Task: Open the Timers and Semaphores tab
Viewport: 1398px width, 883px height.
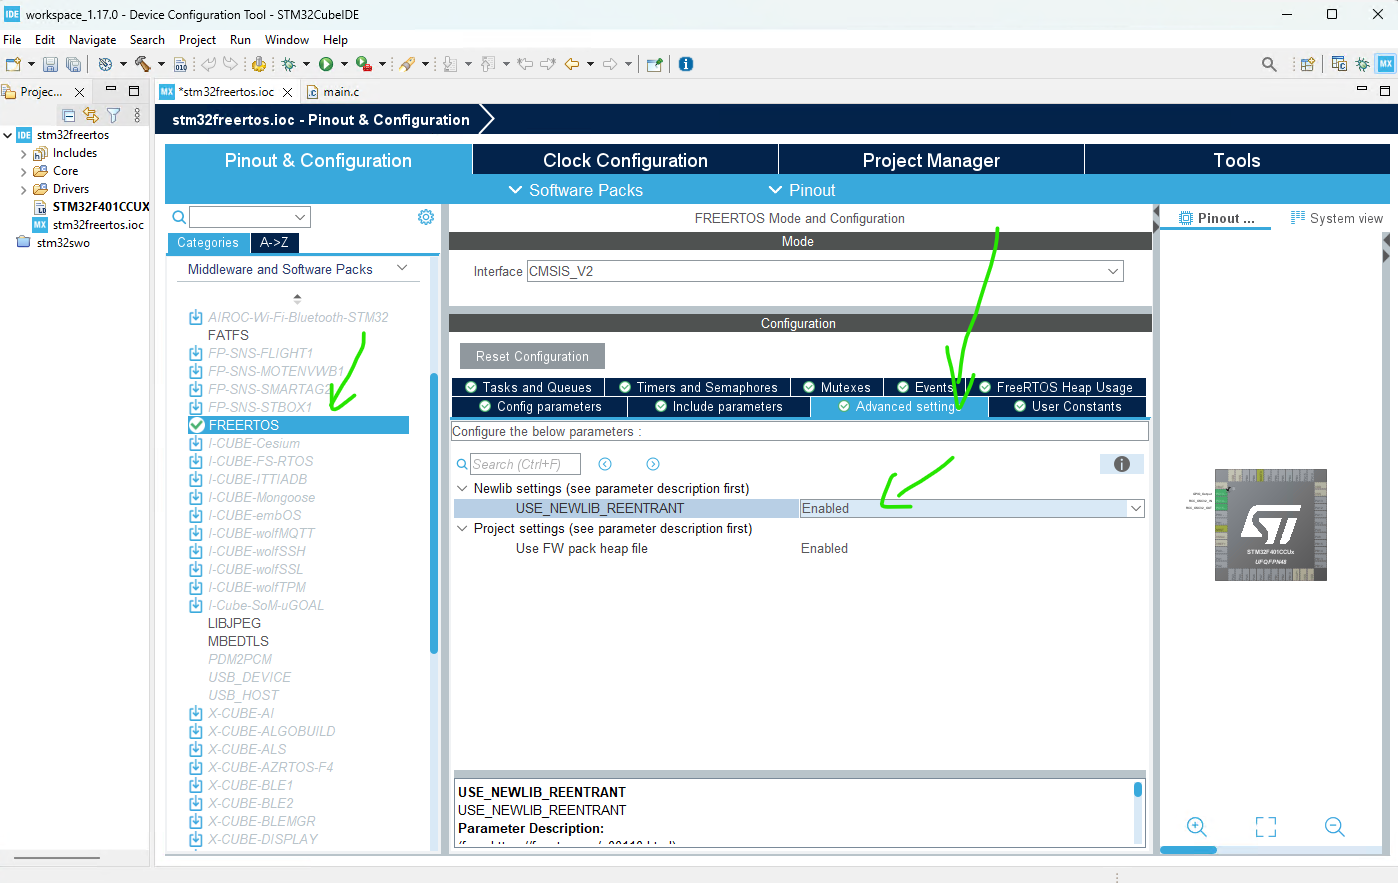Action: (697, 387)
